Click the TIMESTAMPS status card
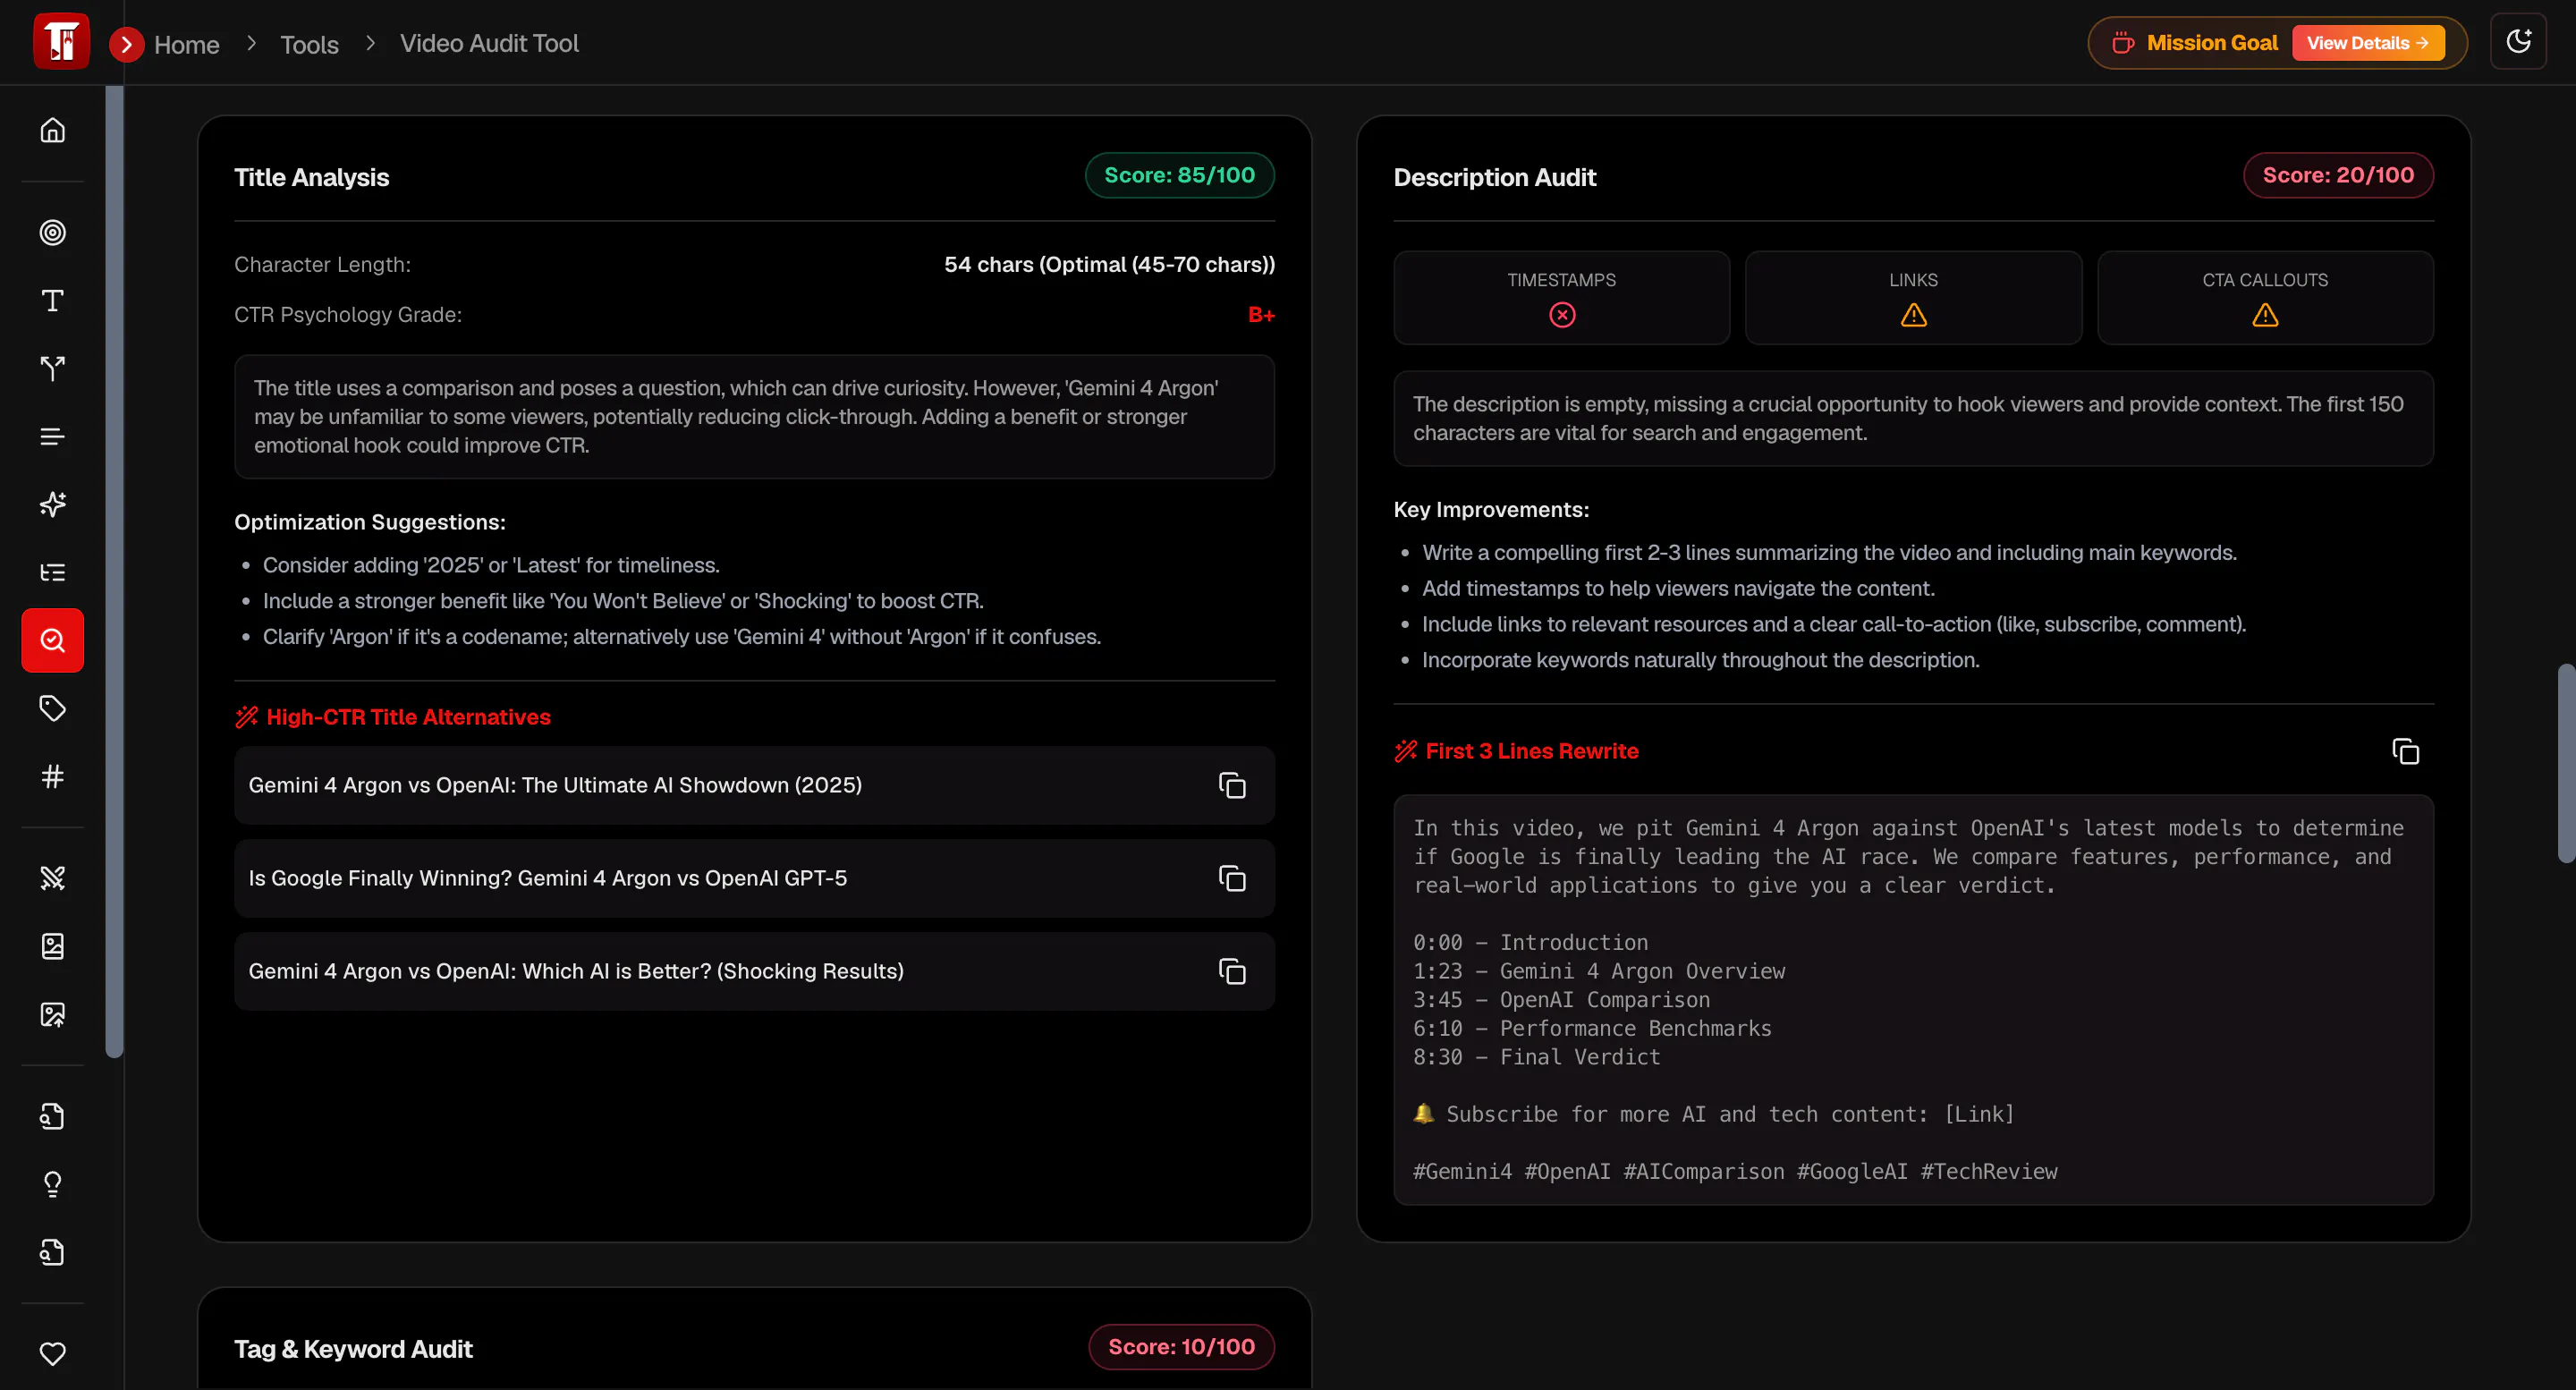2576x1390 pixels. click(x=1561, y=298)
